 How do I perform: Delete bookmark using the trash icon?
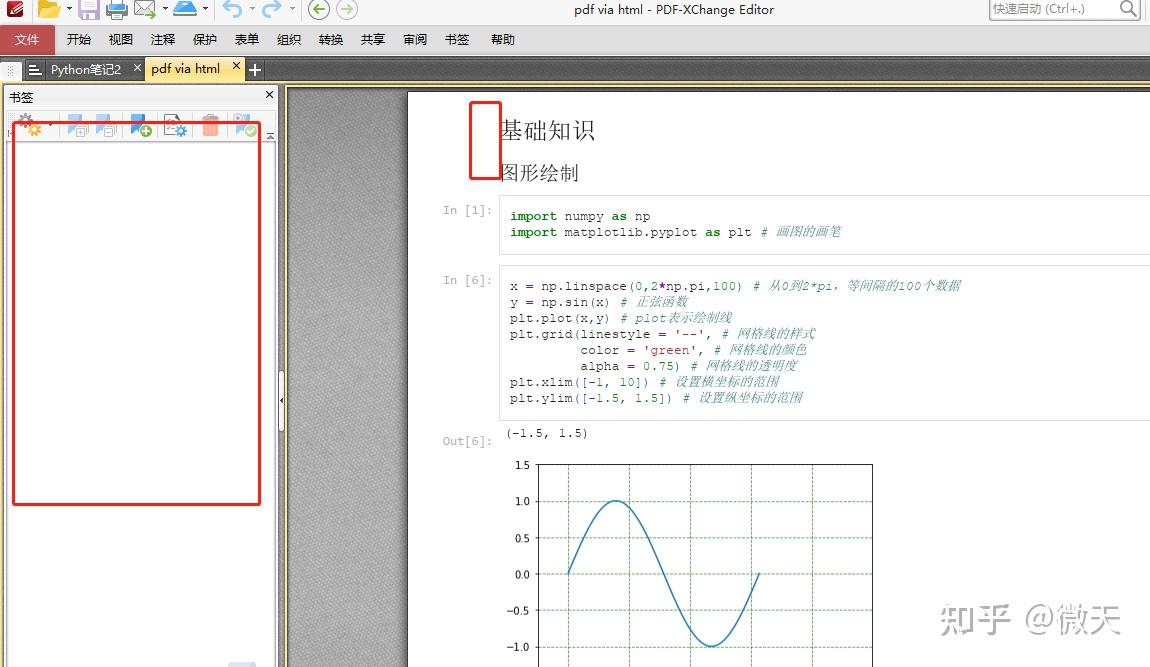pos(210,127)
